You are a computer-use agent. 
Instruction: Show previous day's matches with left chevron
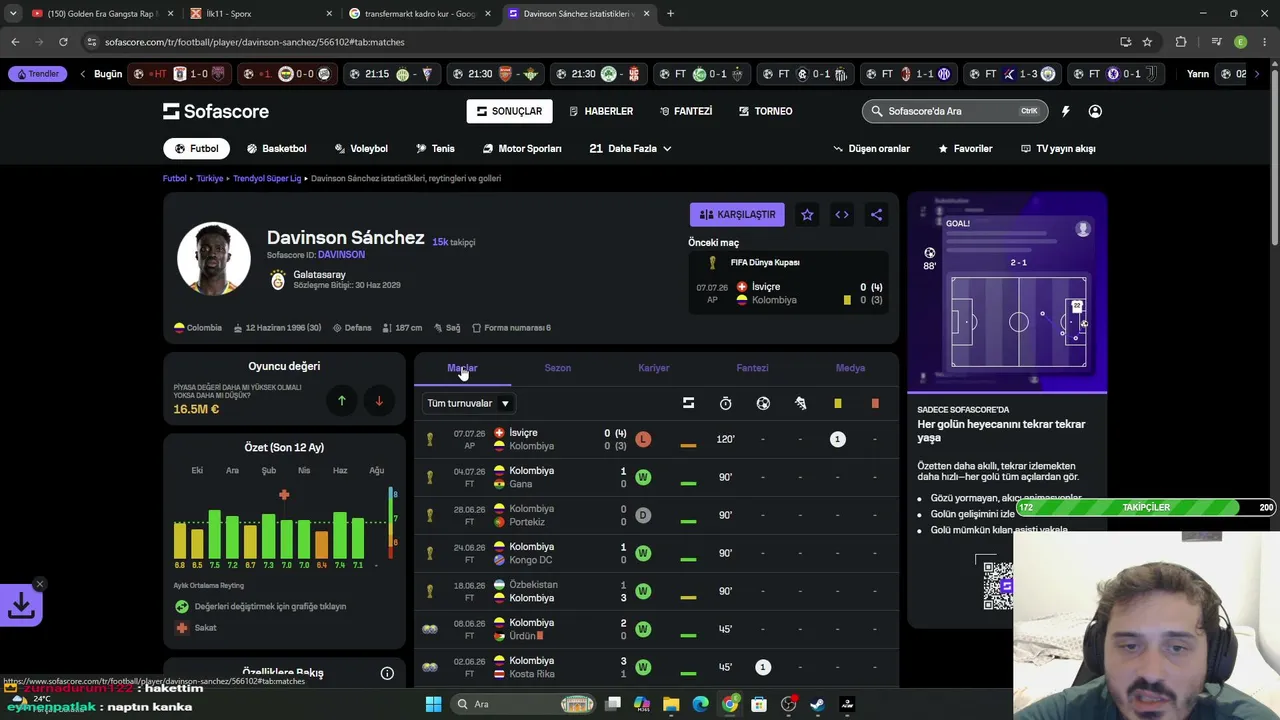tap(84, 74)
